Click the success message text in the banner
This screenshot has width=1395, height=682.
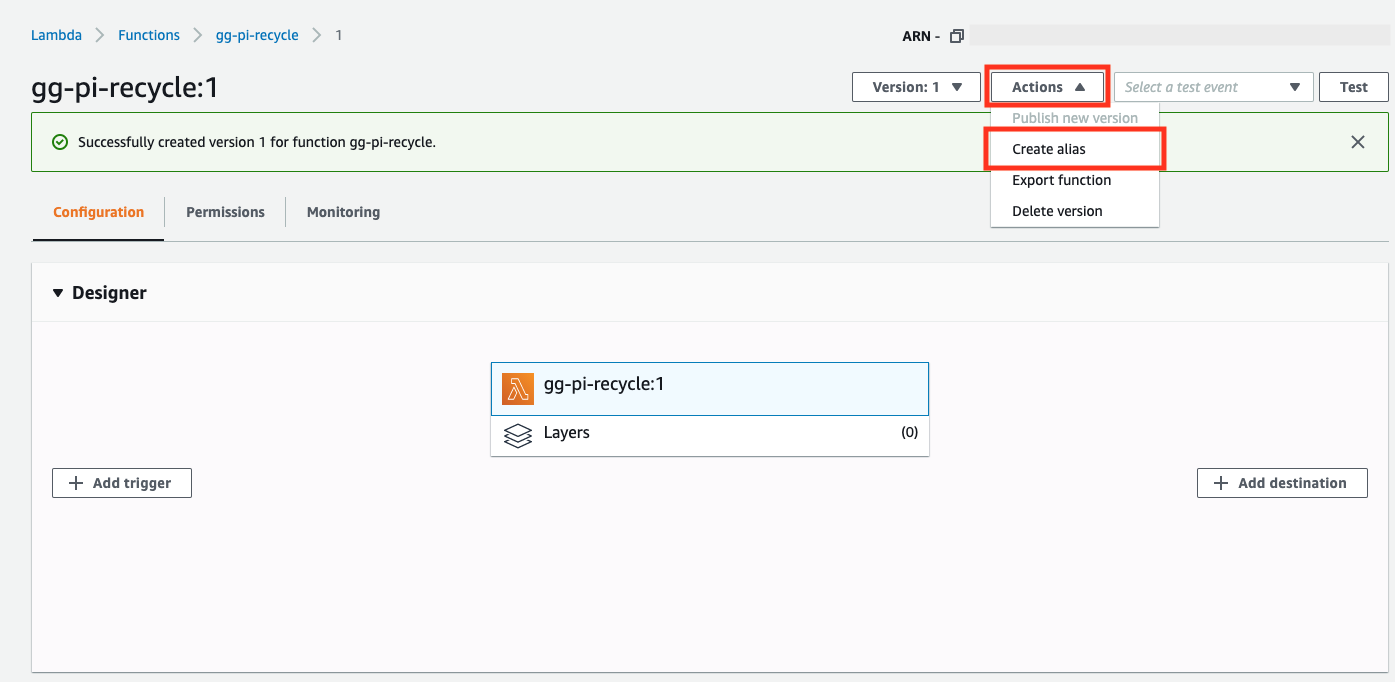coord(257,142)
